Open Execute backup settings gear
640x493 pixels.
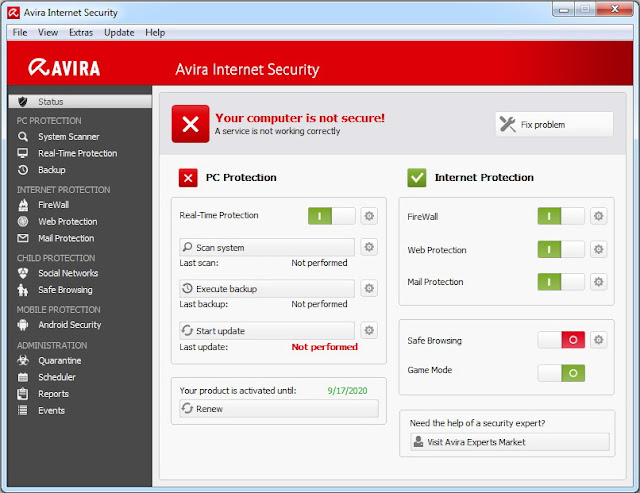[x=369, y=289]
